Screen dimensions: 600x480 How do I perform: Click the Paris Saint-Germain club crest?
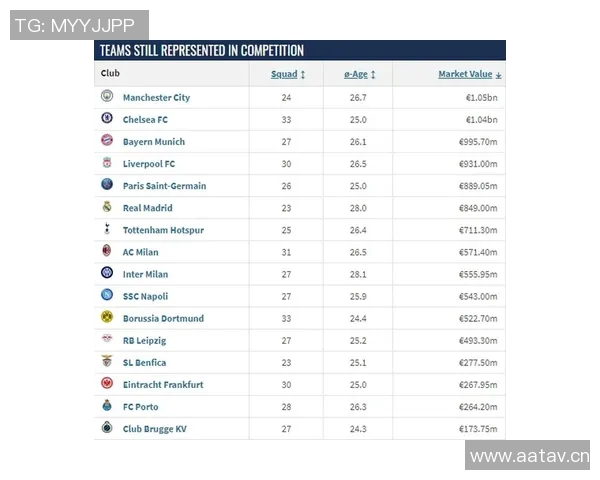(107, 185)
